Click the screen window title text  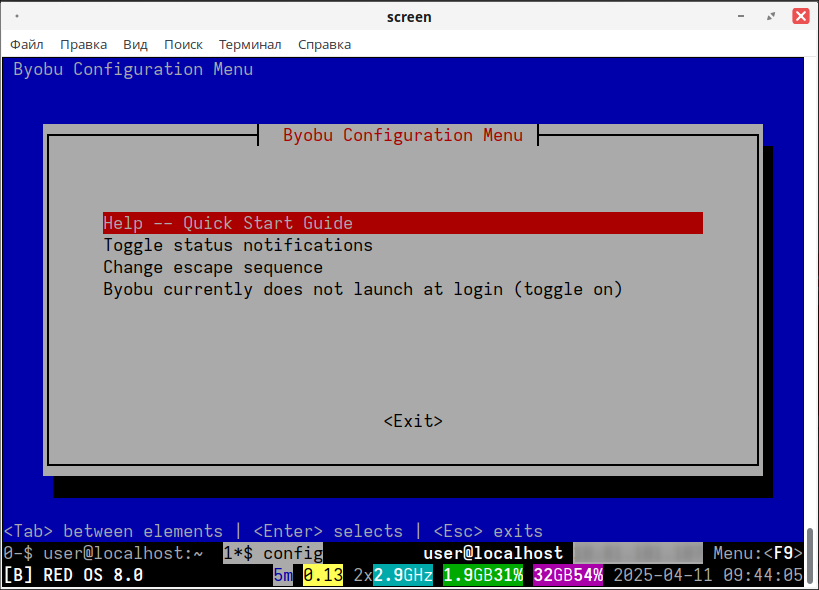point(409,17)
